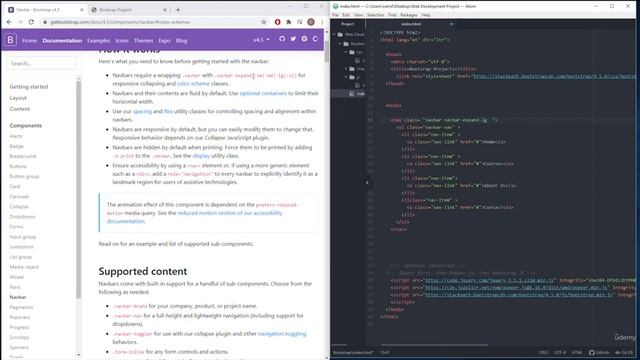The height and width of the screenshot is (360, 640).
Task: Open the Chrome three-dot menu
Action: (x=322, y=22)
